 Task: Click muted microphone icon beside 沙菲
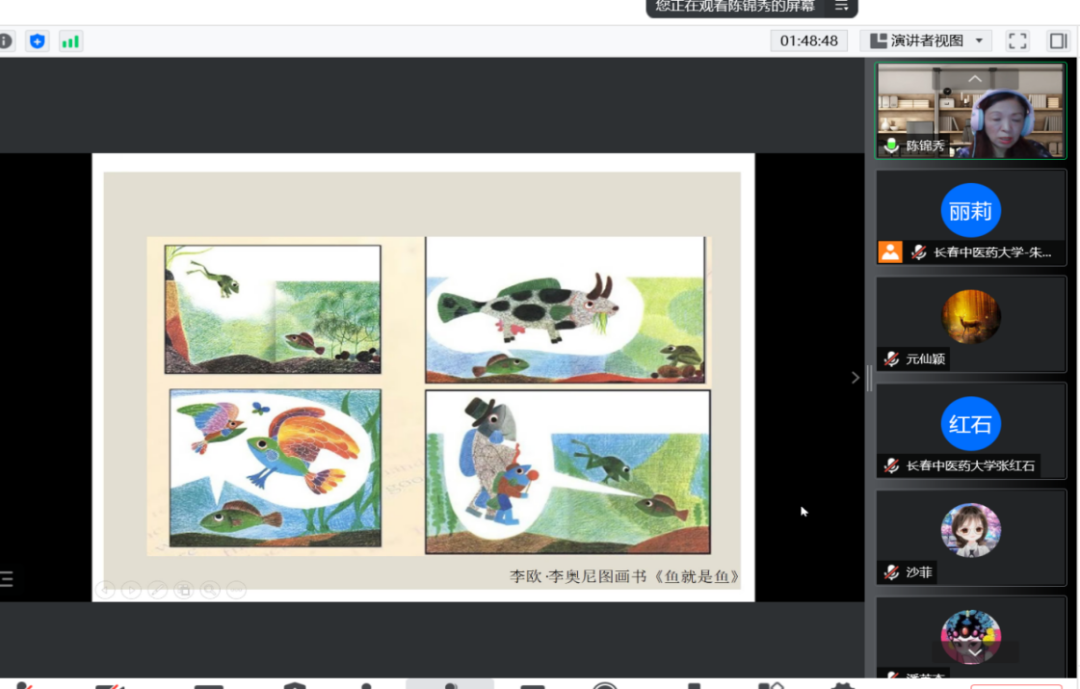(x=891, y=572)
